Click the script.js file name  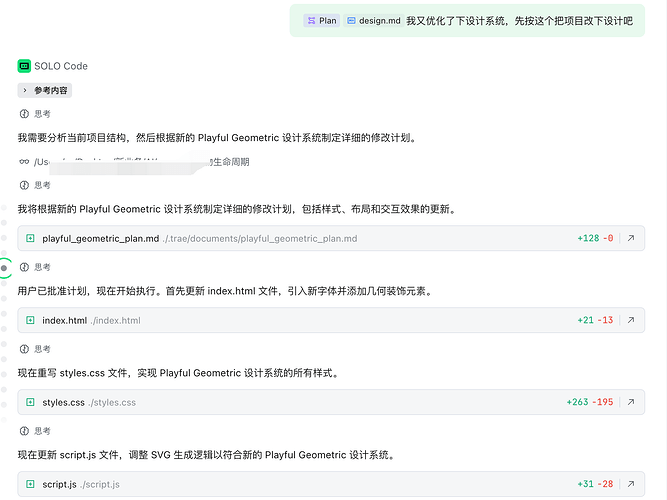click(59, 484)
